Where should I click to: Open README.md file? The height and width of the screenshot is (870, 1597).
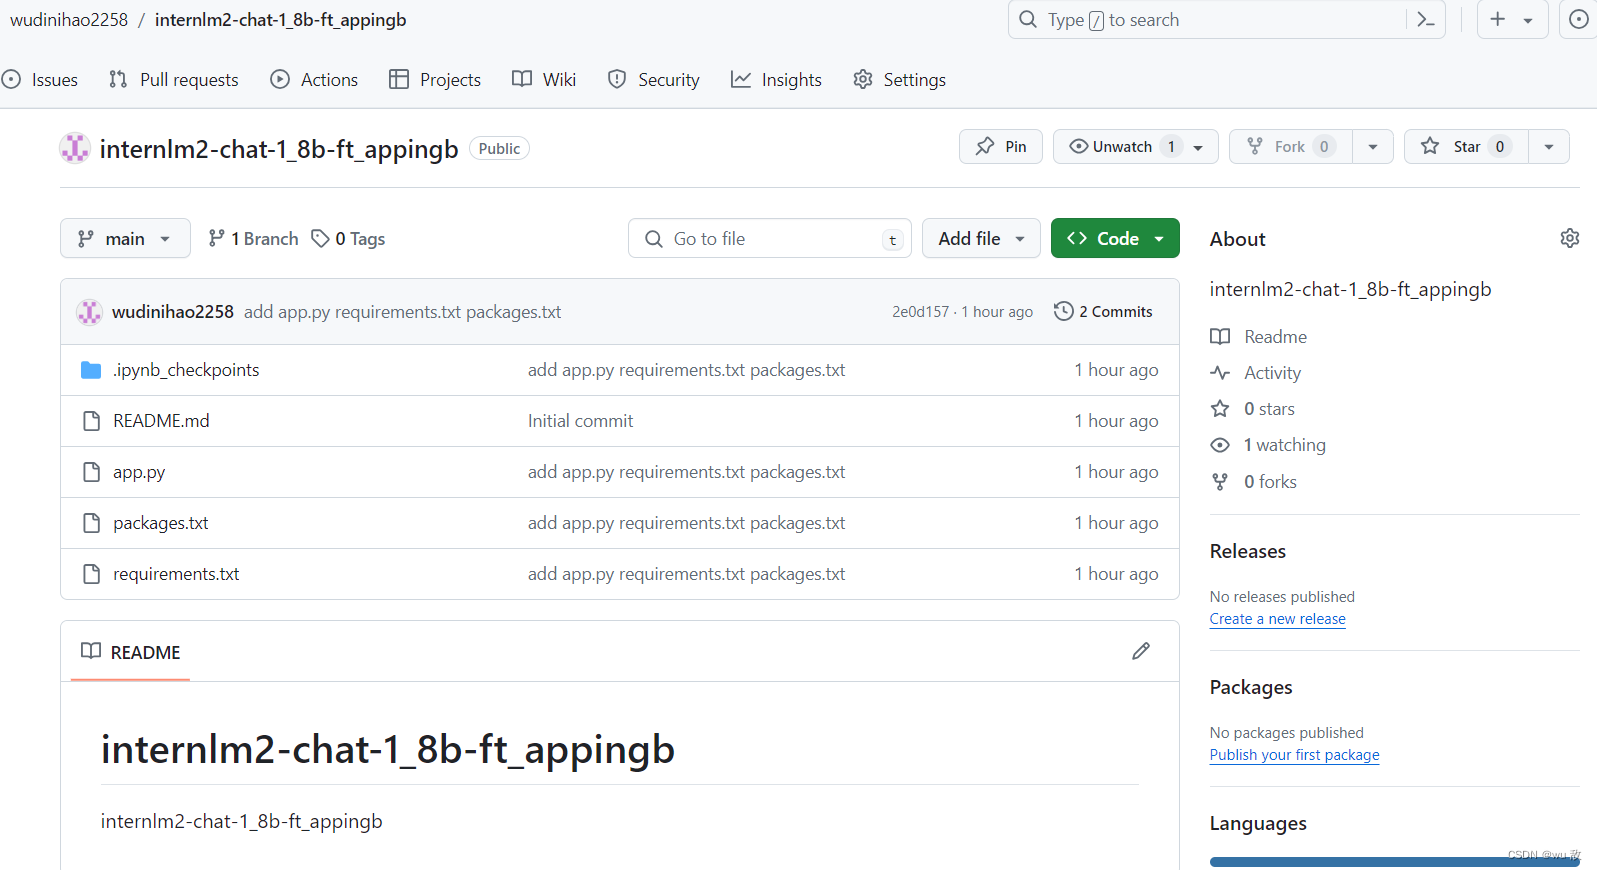(161, 421)
